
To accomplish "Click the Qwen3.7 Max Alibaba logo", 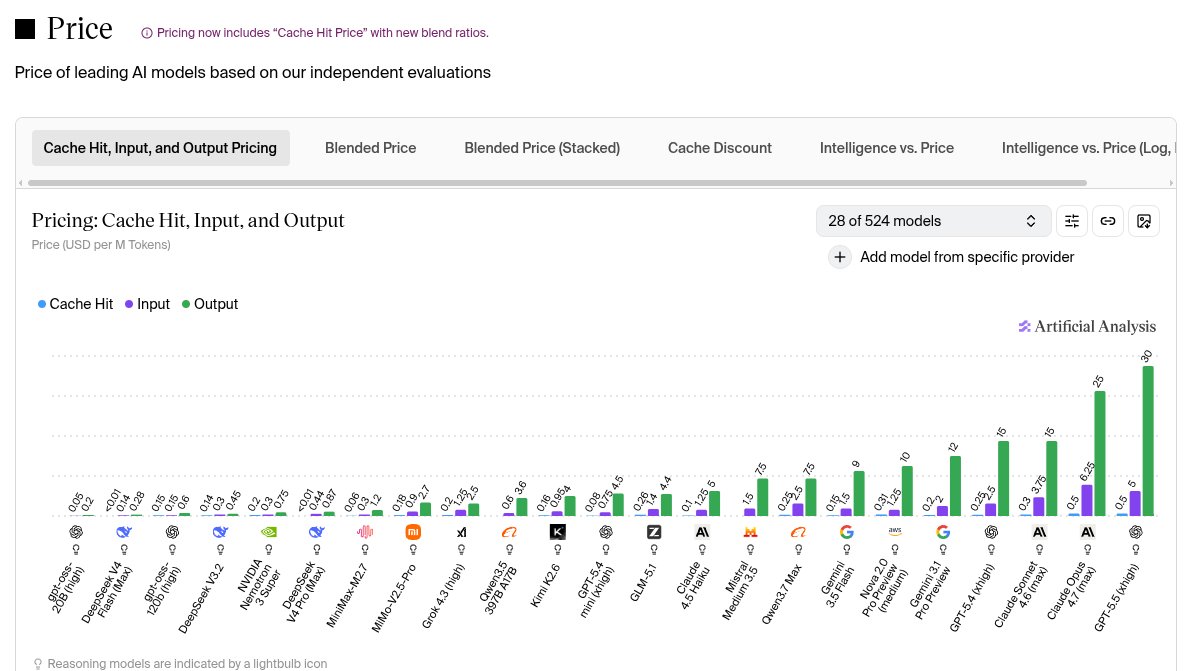I will pyautogui.click(x=799, y=532).
